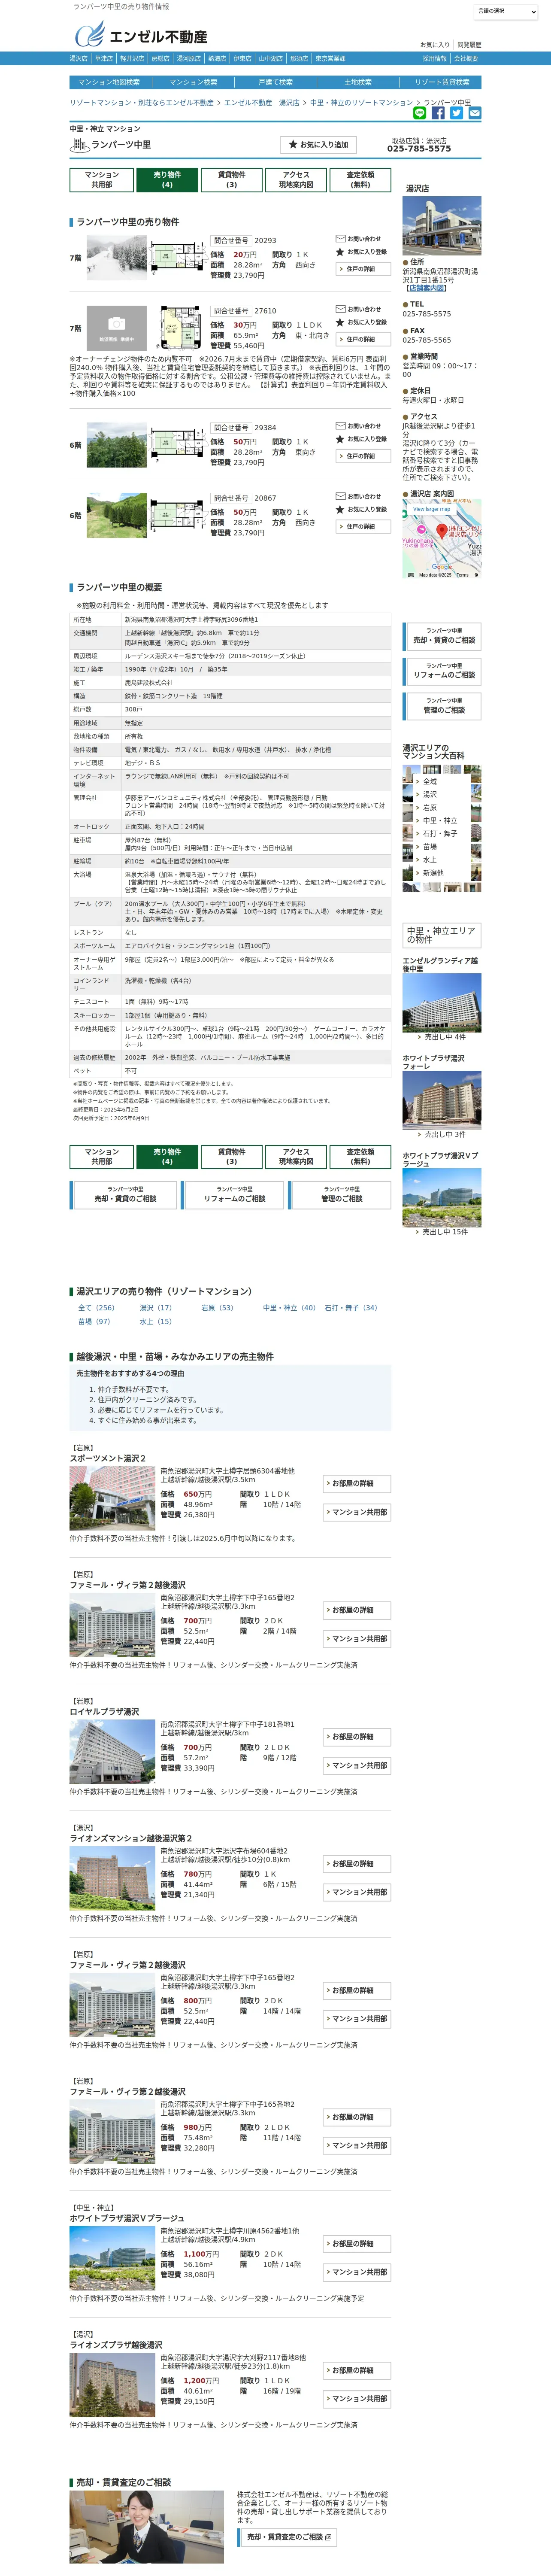This screenshot has width=551, height=2576.
Task: Share the listing on Facebook
Action: [438, 113]
